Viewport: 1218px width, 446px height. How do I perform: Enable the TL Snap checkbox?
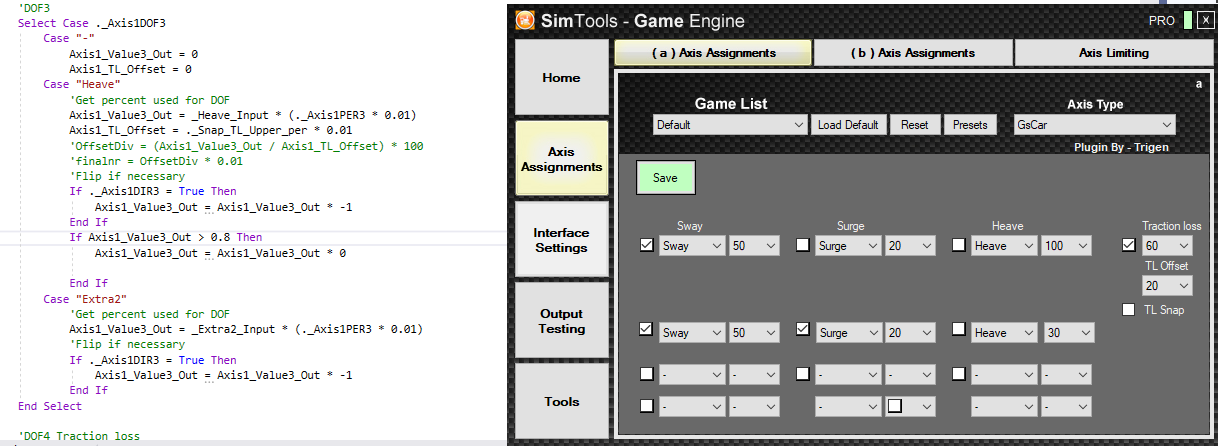click(1129, 309)
